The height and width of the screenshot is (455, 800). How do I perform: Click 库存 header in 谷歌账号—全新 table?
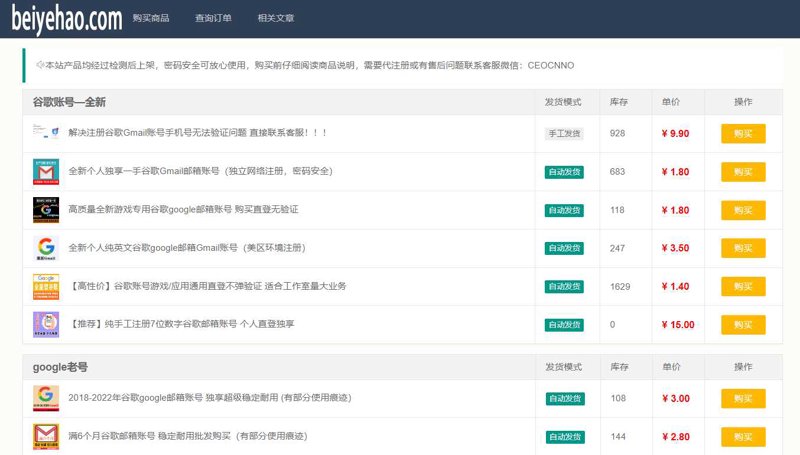(x=619, y=102)
